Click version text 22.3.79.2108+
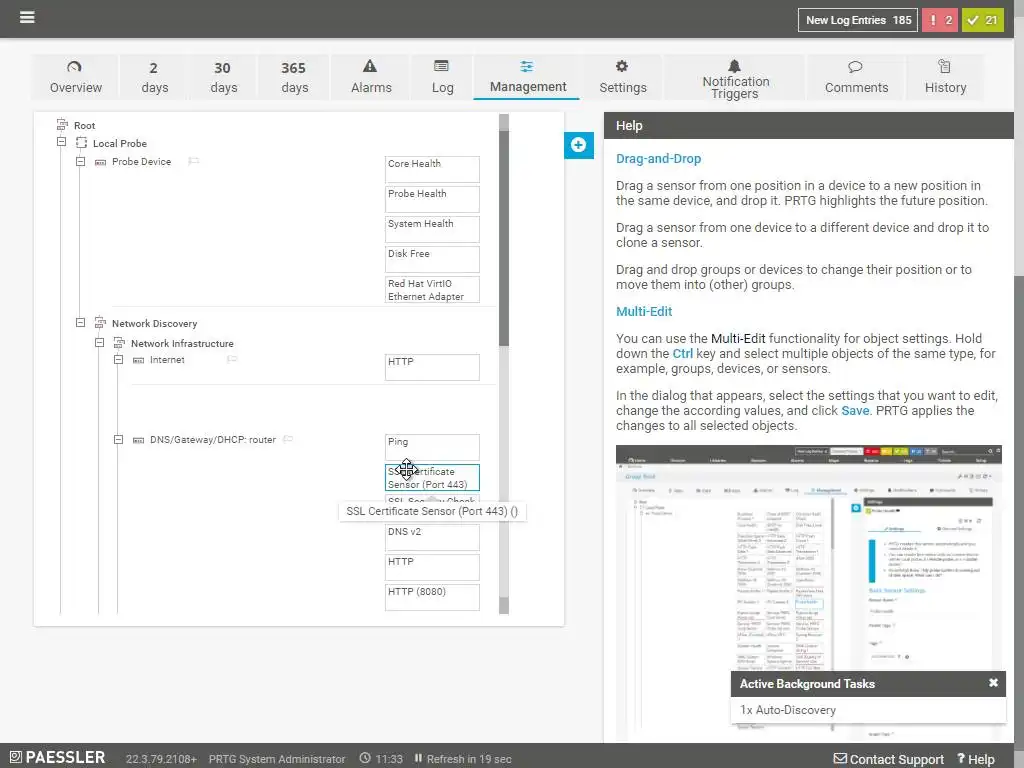Screen dimensions: 1024x768 coord(161,759)
